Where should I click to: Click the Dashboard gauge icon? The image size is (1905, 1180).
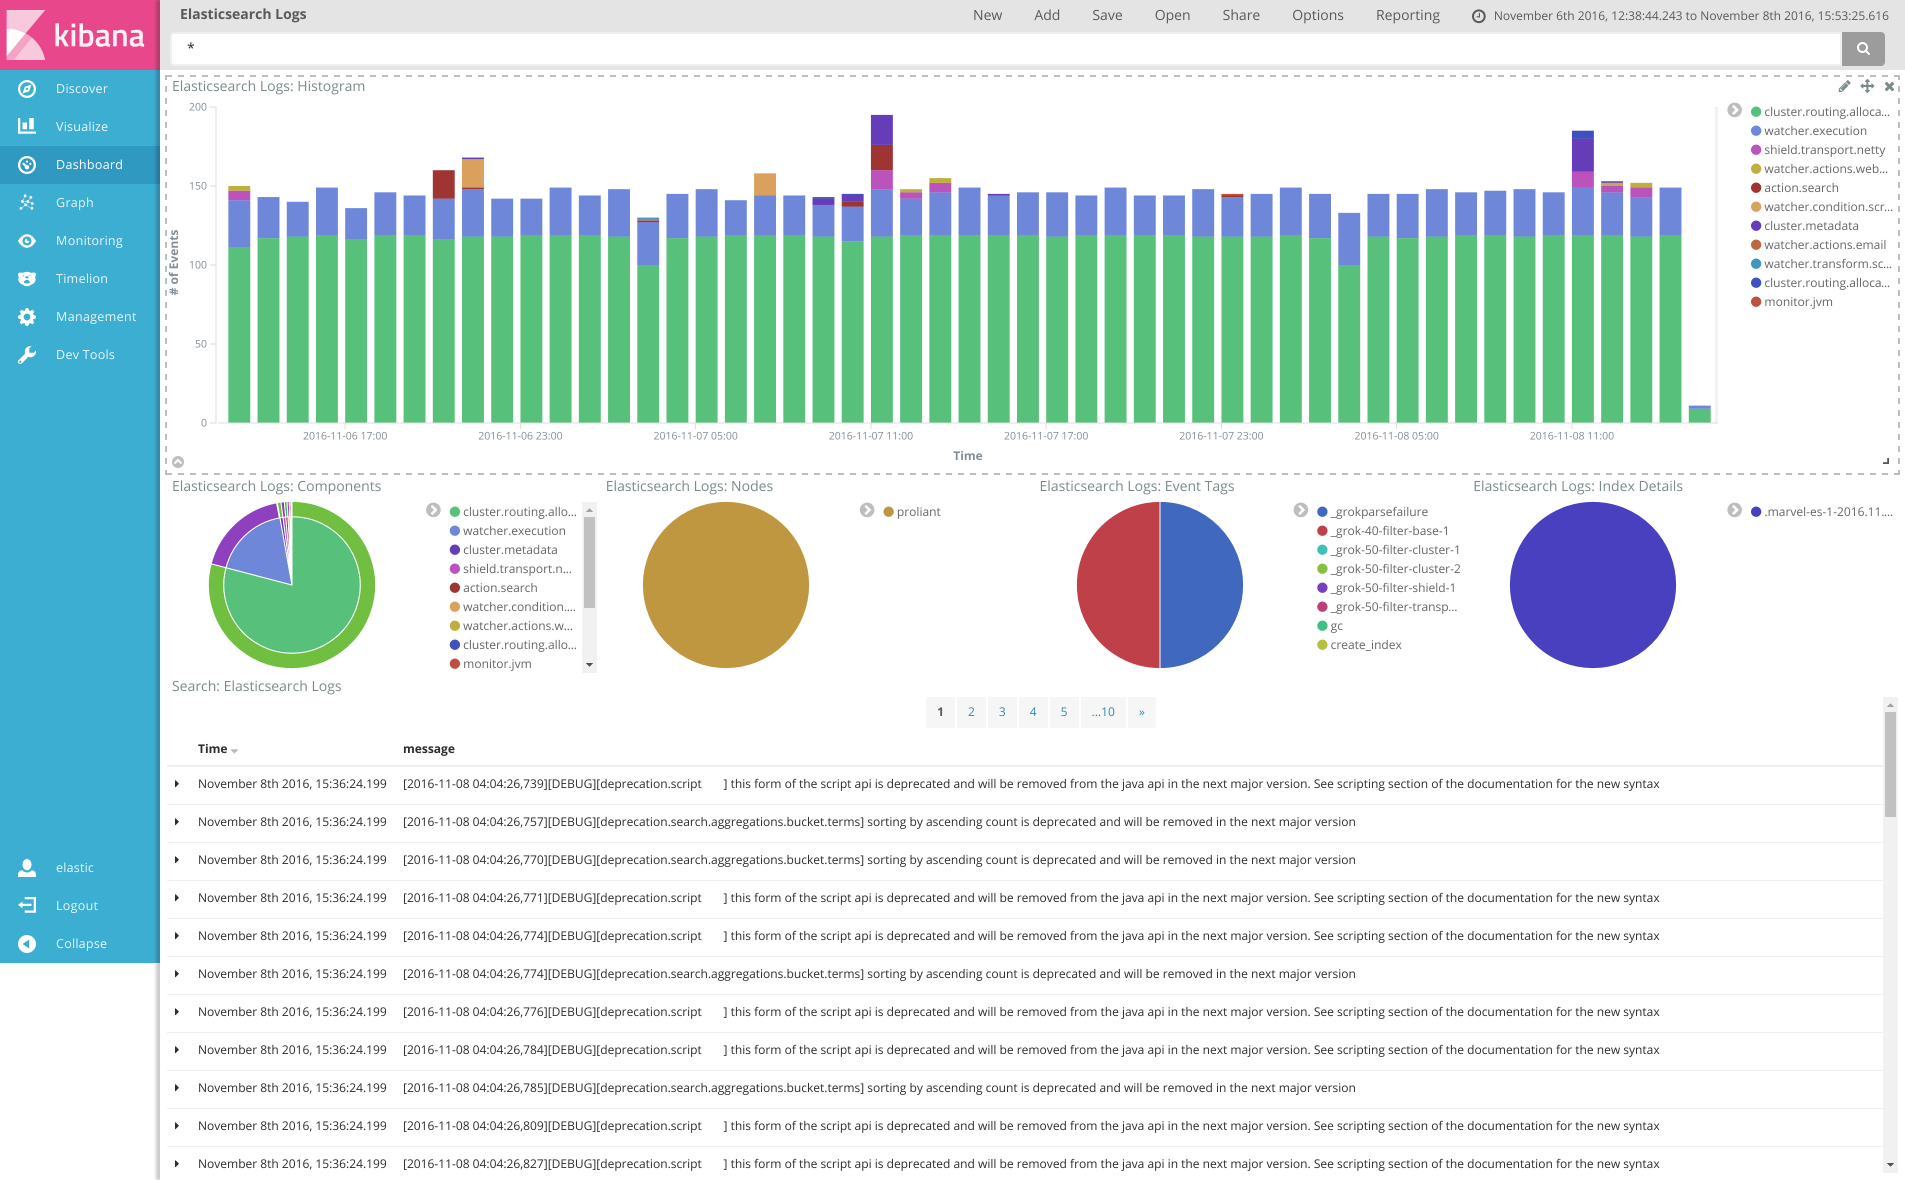(x=27, y=165)
